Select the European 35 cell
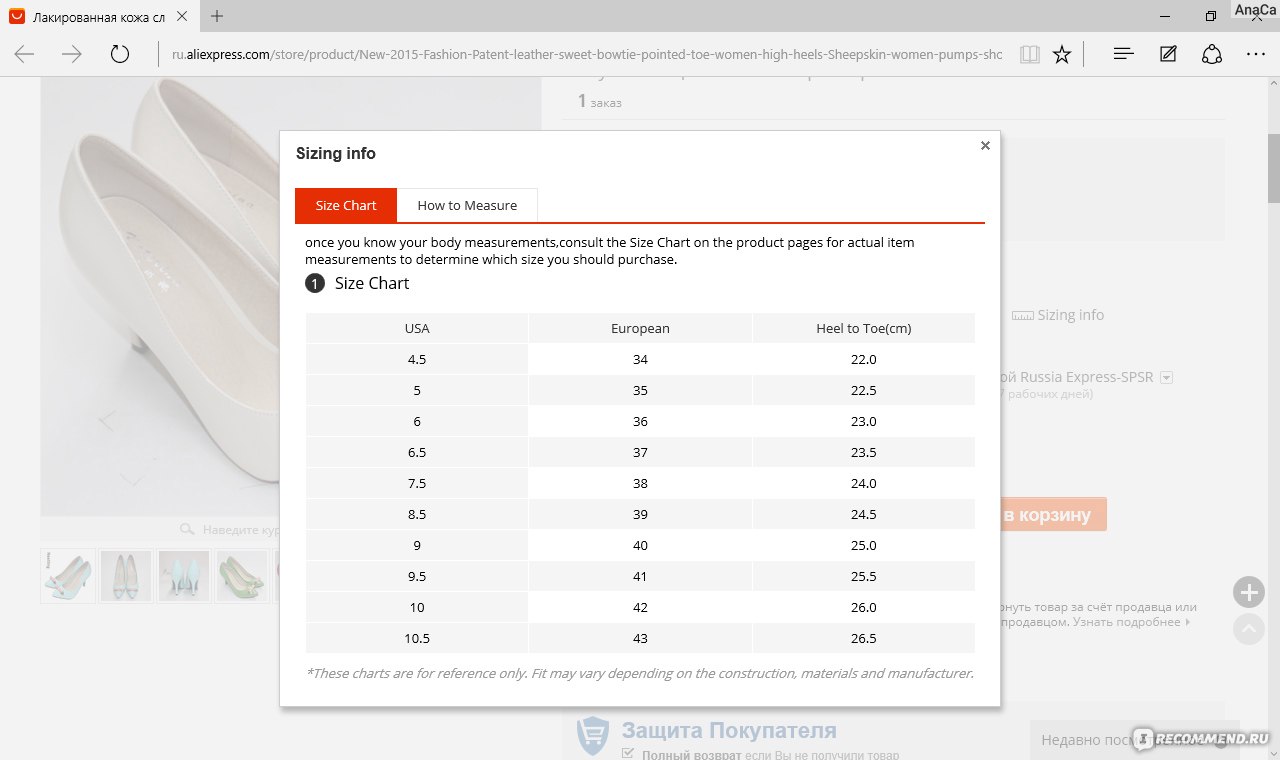The width and height of the screenshot is (1280, 760). pyautogui.click(x=640, y=390)
